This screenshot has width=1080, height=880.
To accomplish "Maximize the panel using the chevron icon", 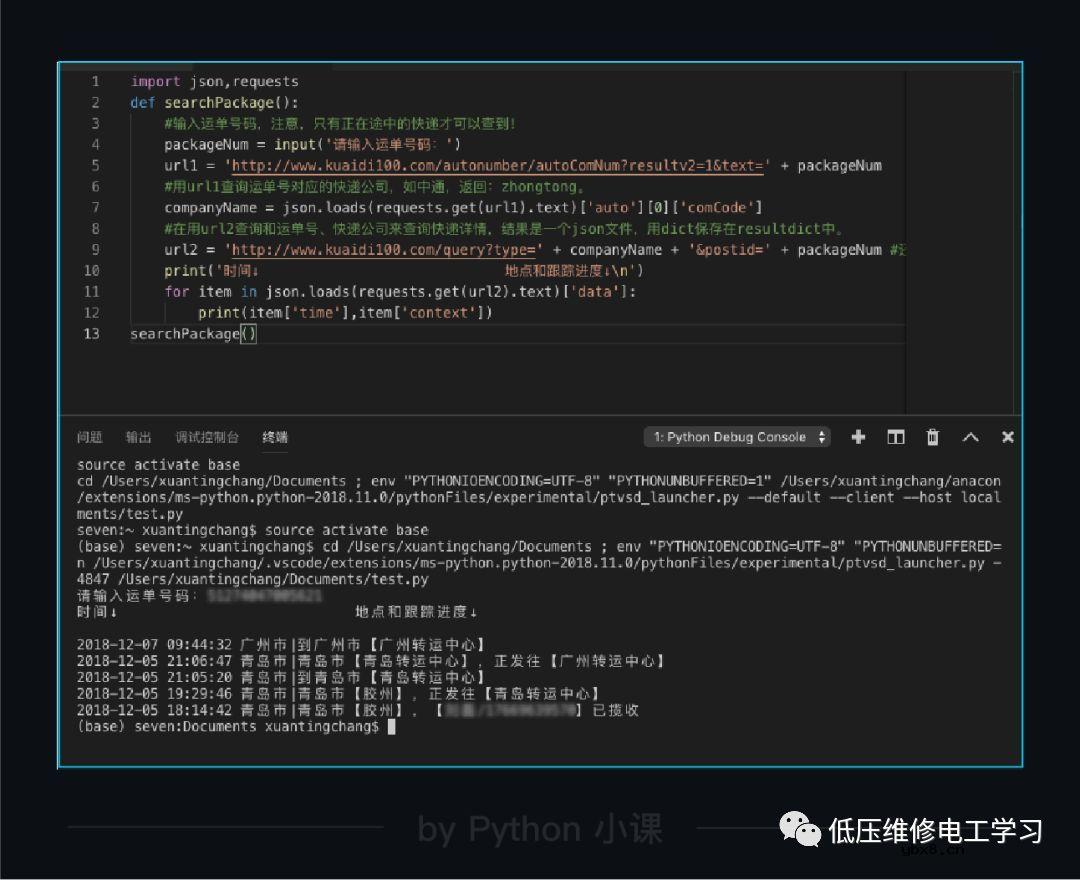I will click(970, 437).
